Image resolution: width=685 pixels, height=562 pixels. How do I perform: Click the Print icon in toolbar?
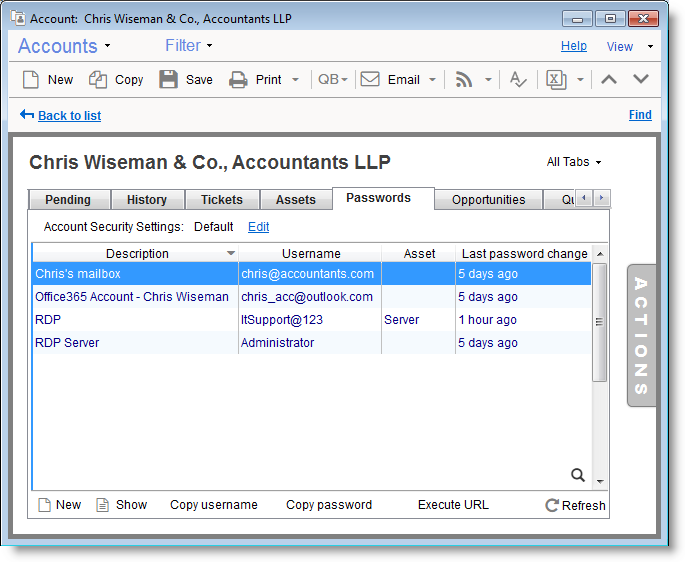point(238,80)
